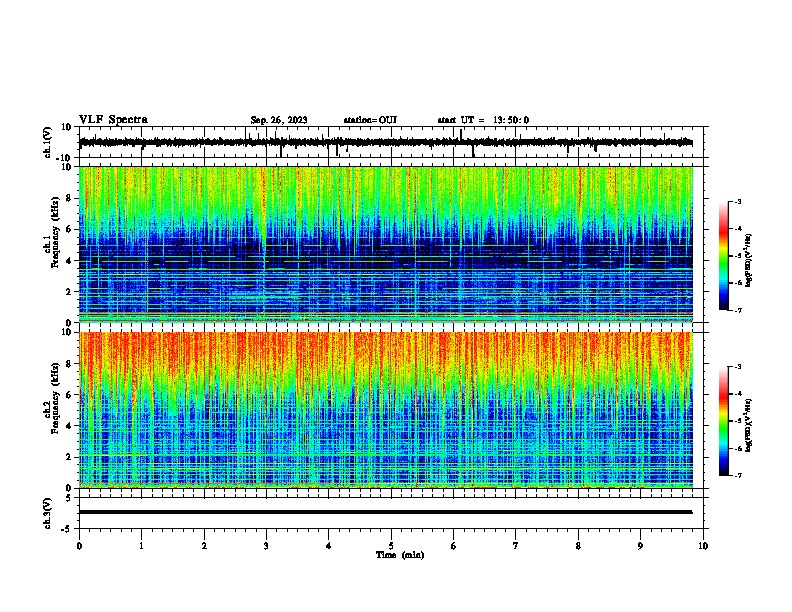Click time axis tick label "2"

coord(204,546)
